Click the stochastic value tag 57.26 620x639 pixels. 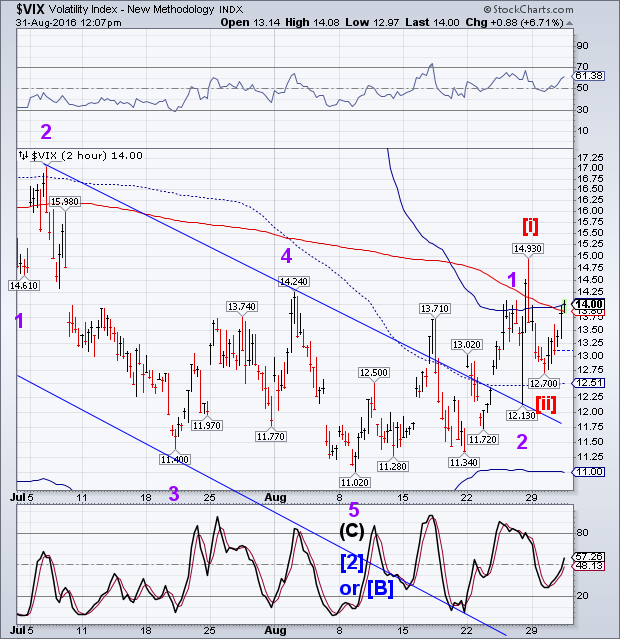coord(589,557)
